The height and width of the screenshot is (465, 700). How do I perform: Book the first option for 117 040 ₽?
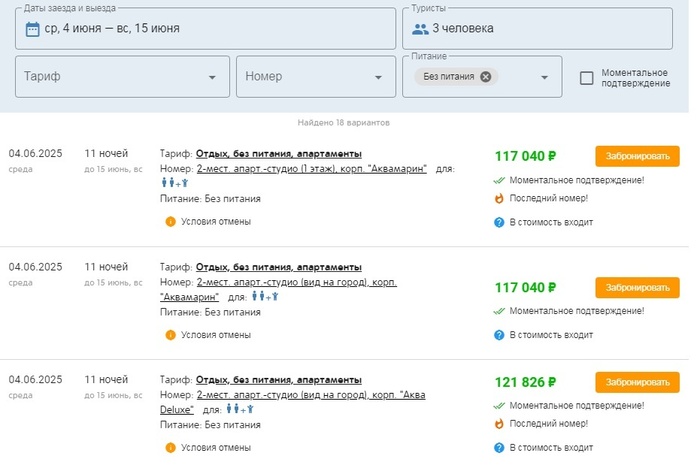pyautogui.click(x=636, y=156)
